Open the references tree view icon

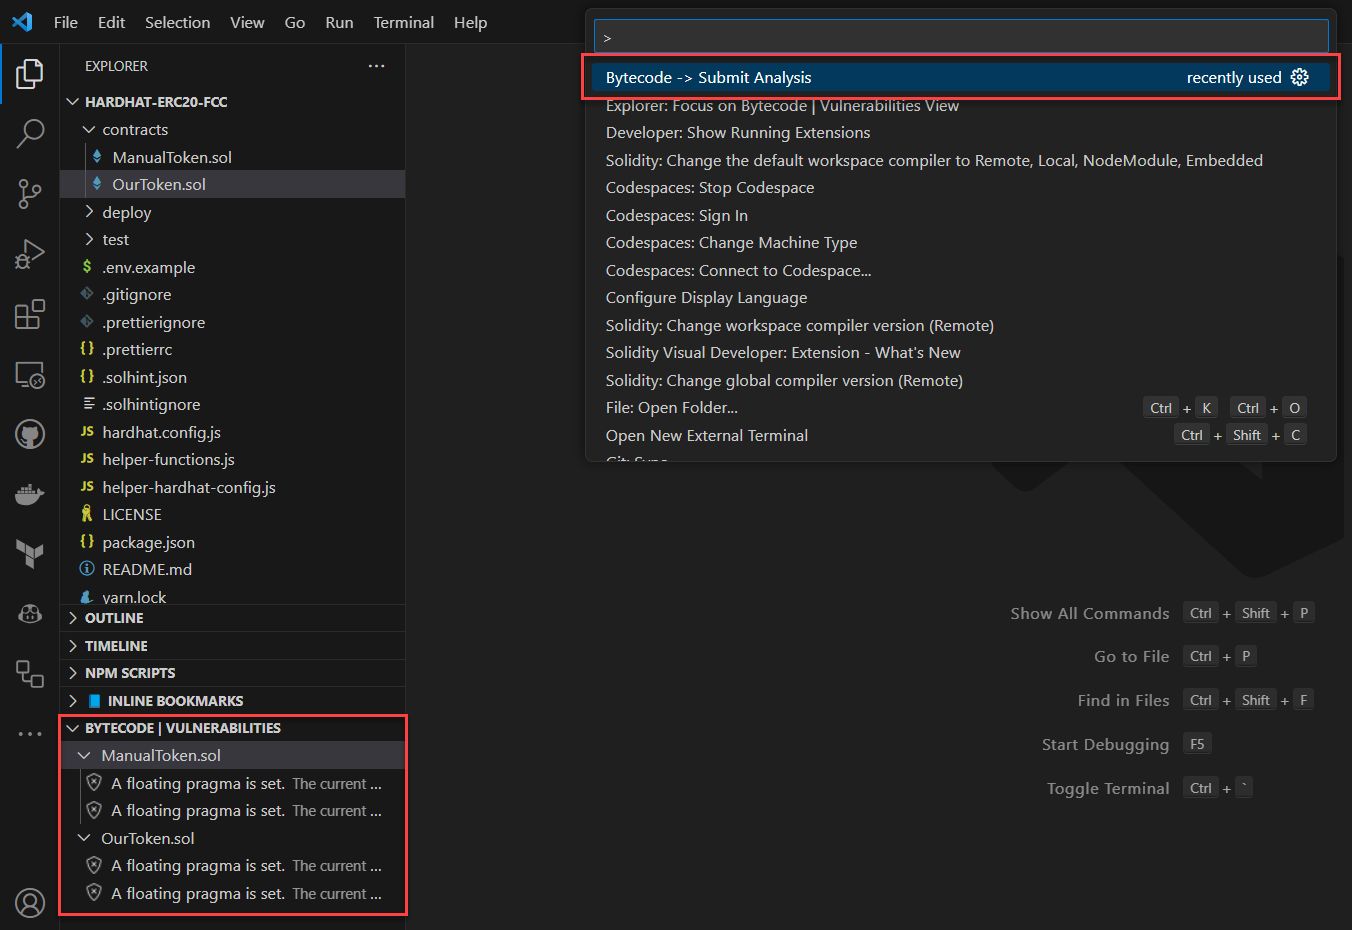tap(30, 673)
